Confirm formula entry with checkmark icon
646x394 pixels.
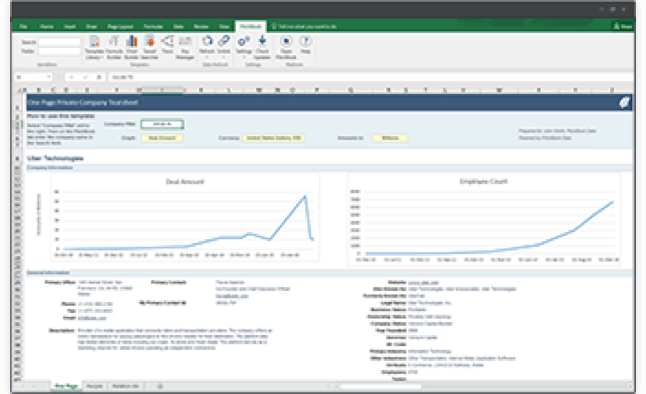click(85, 77)
